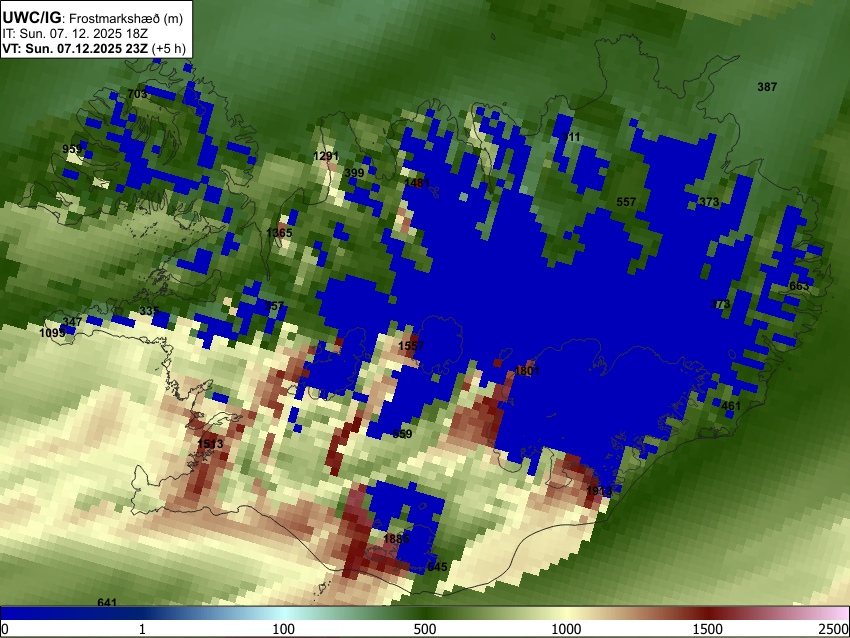Click the map value 461

tap(731, 405)
